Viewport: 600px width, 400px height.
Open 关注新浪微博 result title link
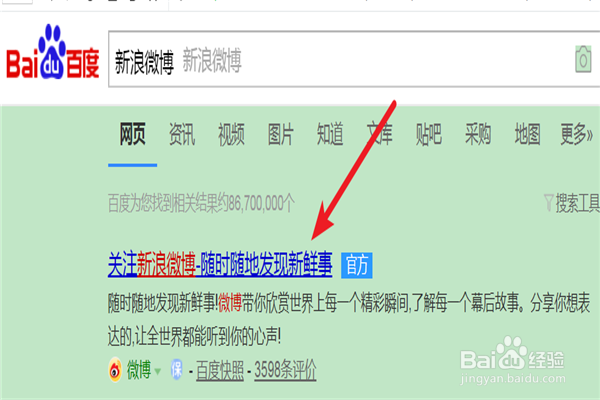pyautogui.click(x=220, y=264)
